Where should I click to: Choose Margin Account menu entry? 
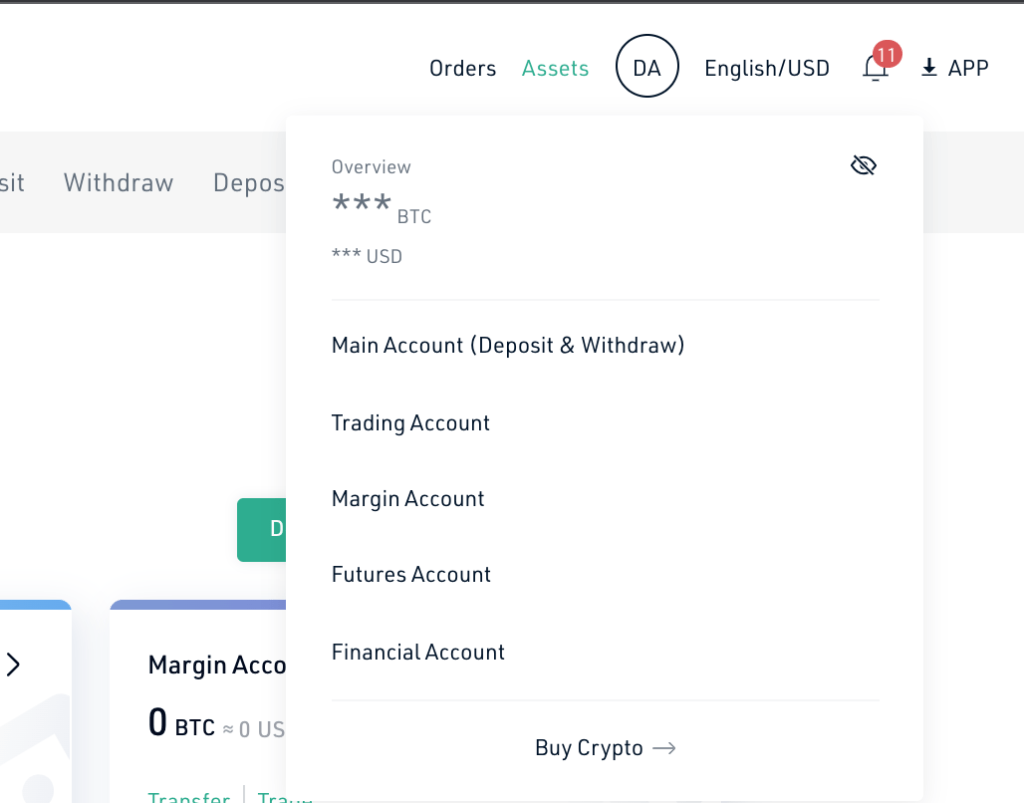point(408,499)
